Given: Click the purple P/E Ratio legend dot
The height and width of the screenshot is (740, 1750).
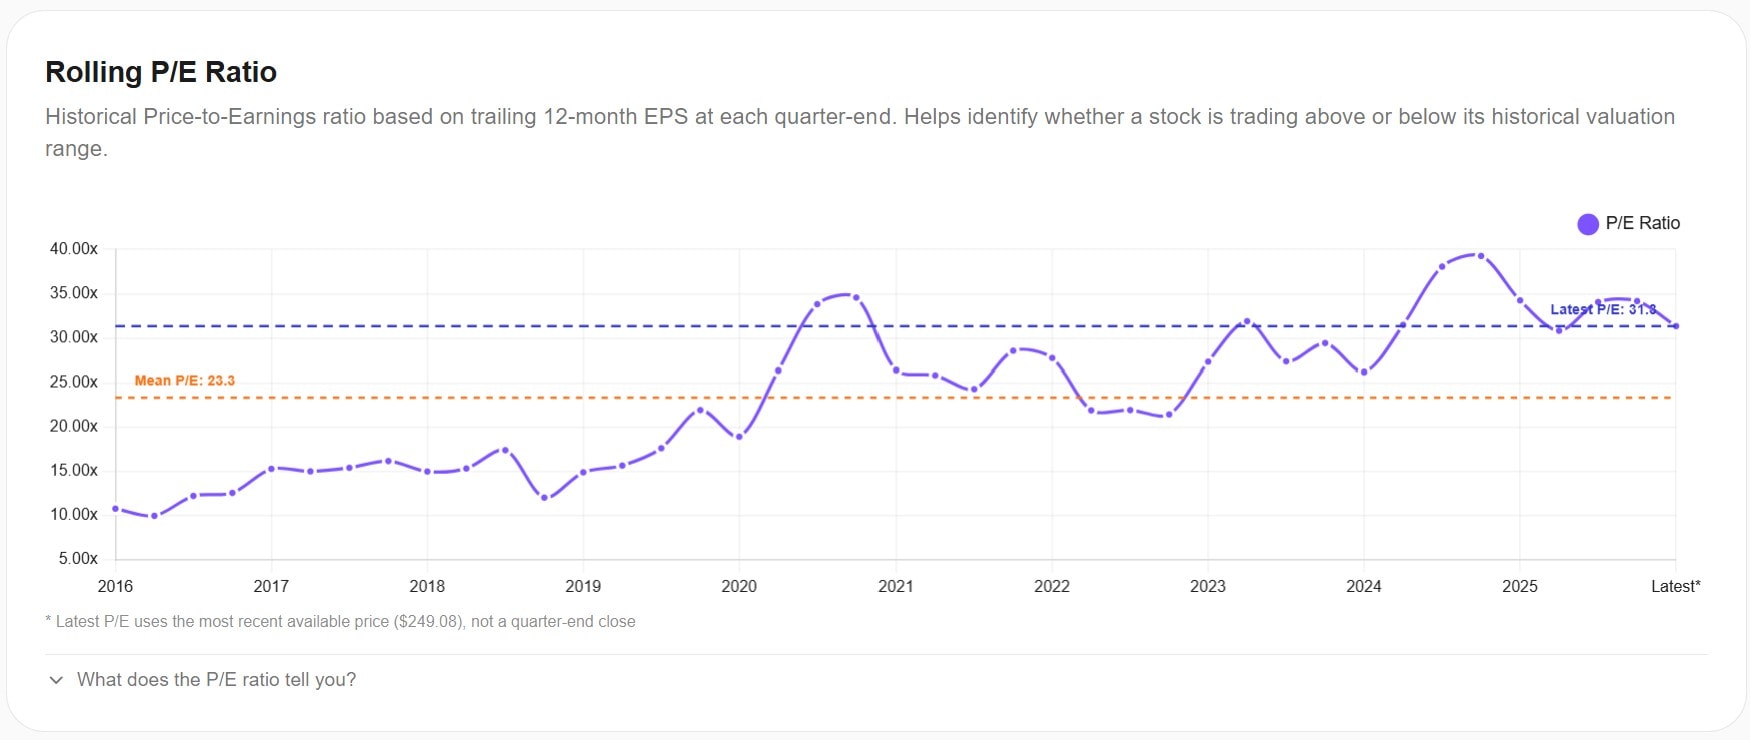Looking at the screenshot, I should coord(1589,223).
